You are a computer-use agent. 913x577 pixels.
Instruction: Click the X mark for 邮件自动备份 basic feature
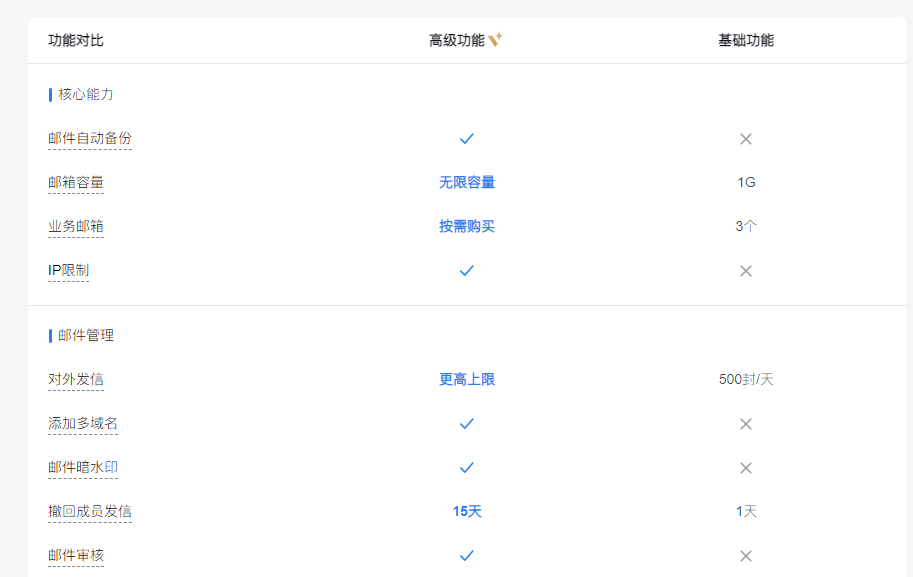[x=745, y=138]
